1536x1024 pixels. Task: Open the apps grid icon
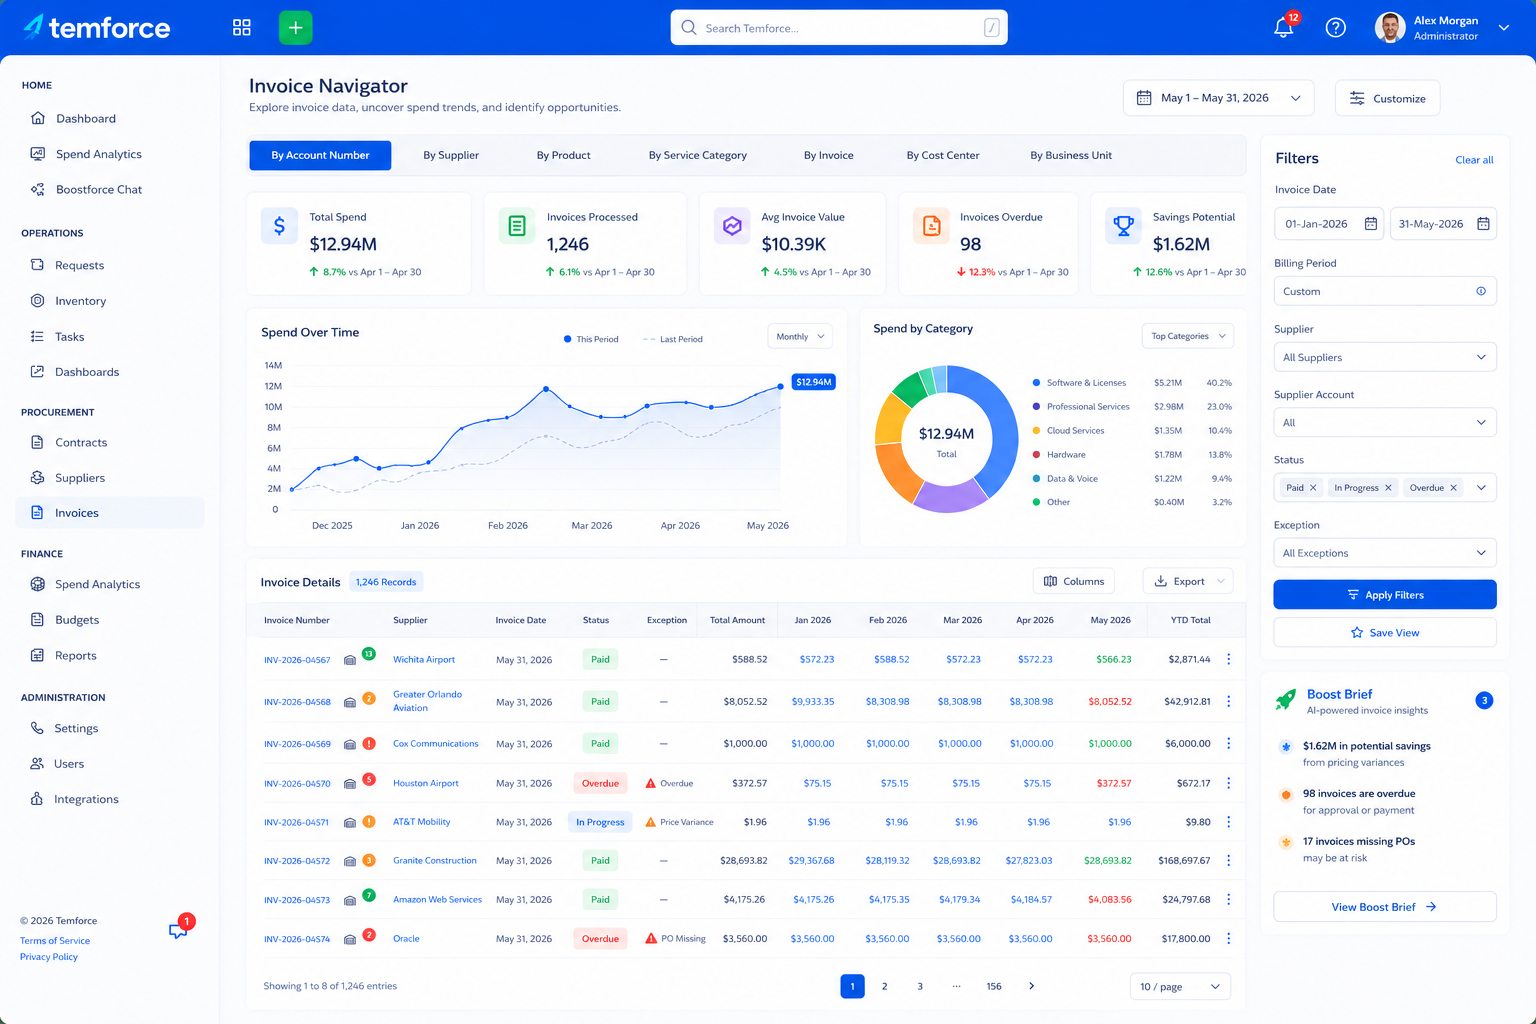[x=242, y=28]
